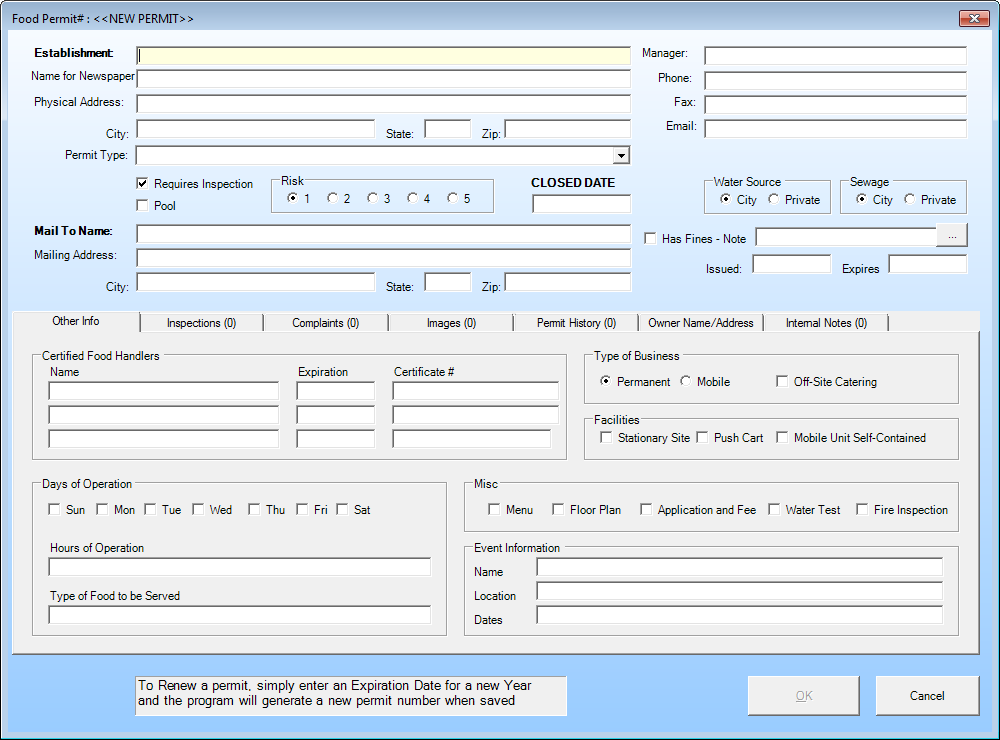Tick the Wed day checkbox

198,509
